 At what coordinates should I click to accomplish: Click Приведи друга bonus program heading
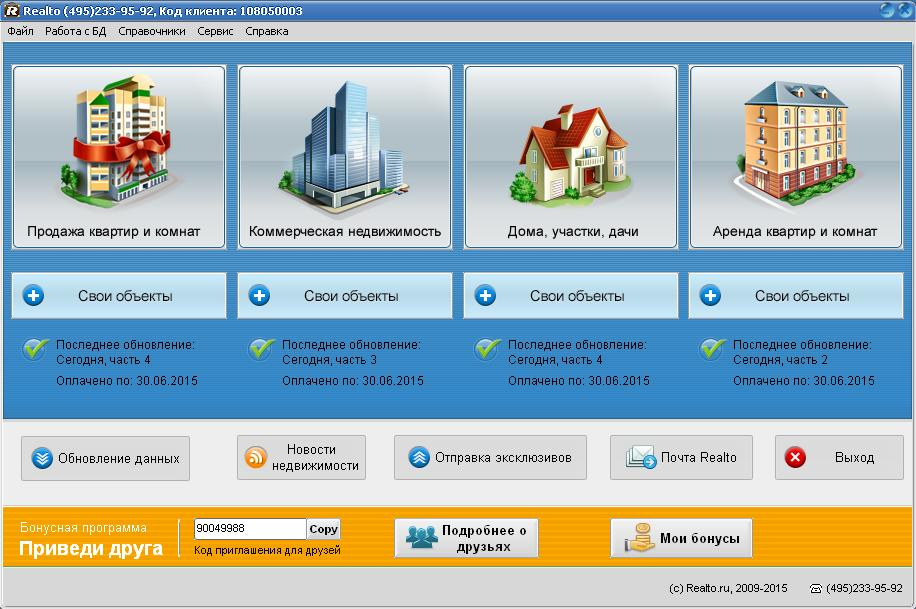coord(91,549)
